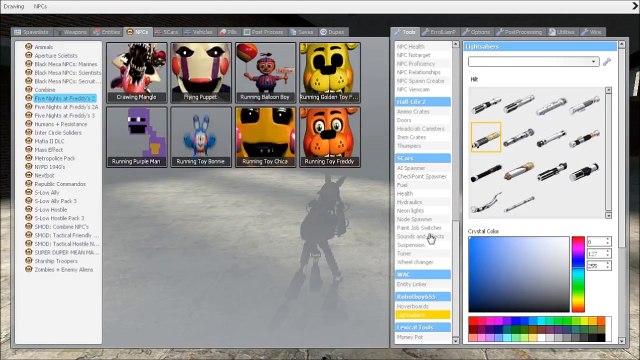Select Five Nights at Freddy's 3 category
This screenshot has width=640, height=360.
coord(64,116)
